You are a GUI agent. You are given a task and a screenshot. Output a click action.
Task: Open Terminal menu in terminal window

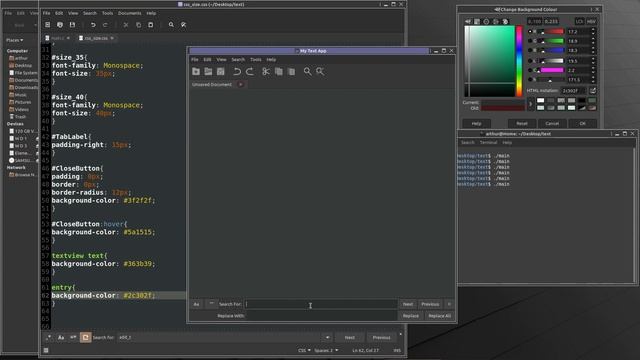pos(488,142)
